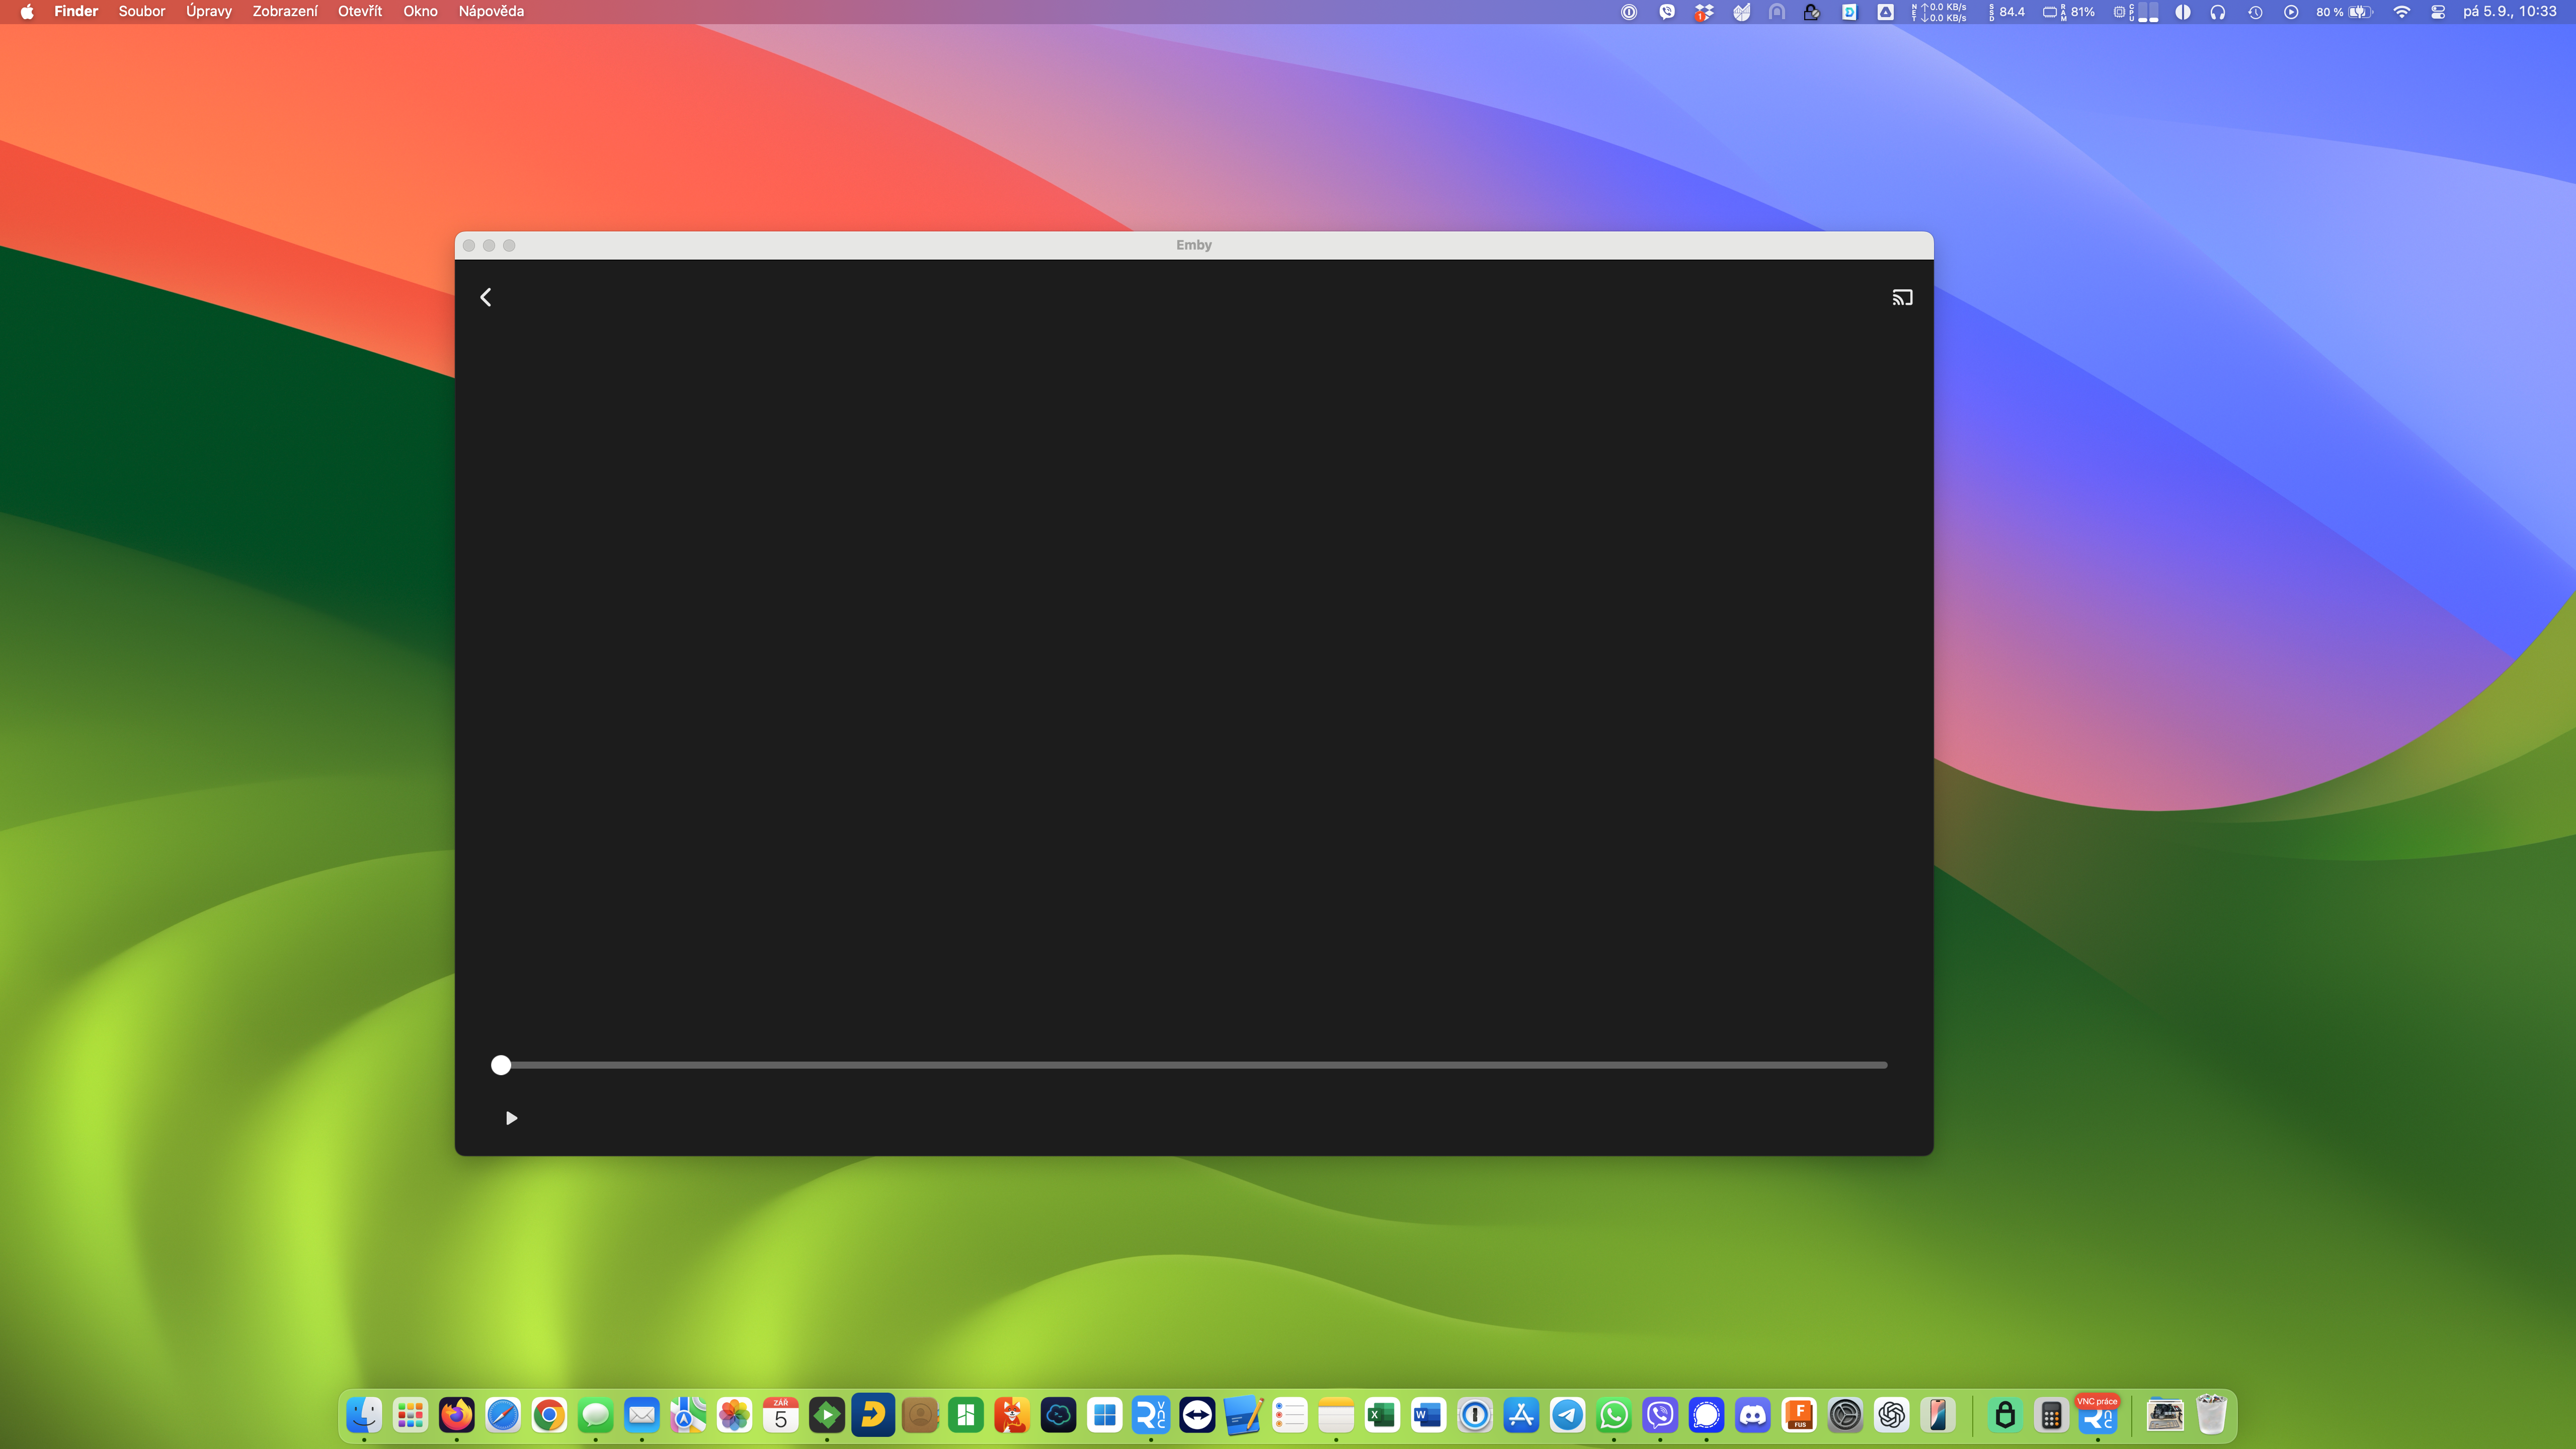
Task: Click the back arrow in Emby player
Action: click(486, 297)
